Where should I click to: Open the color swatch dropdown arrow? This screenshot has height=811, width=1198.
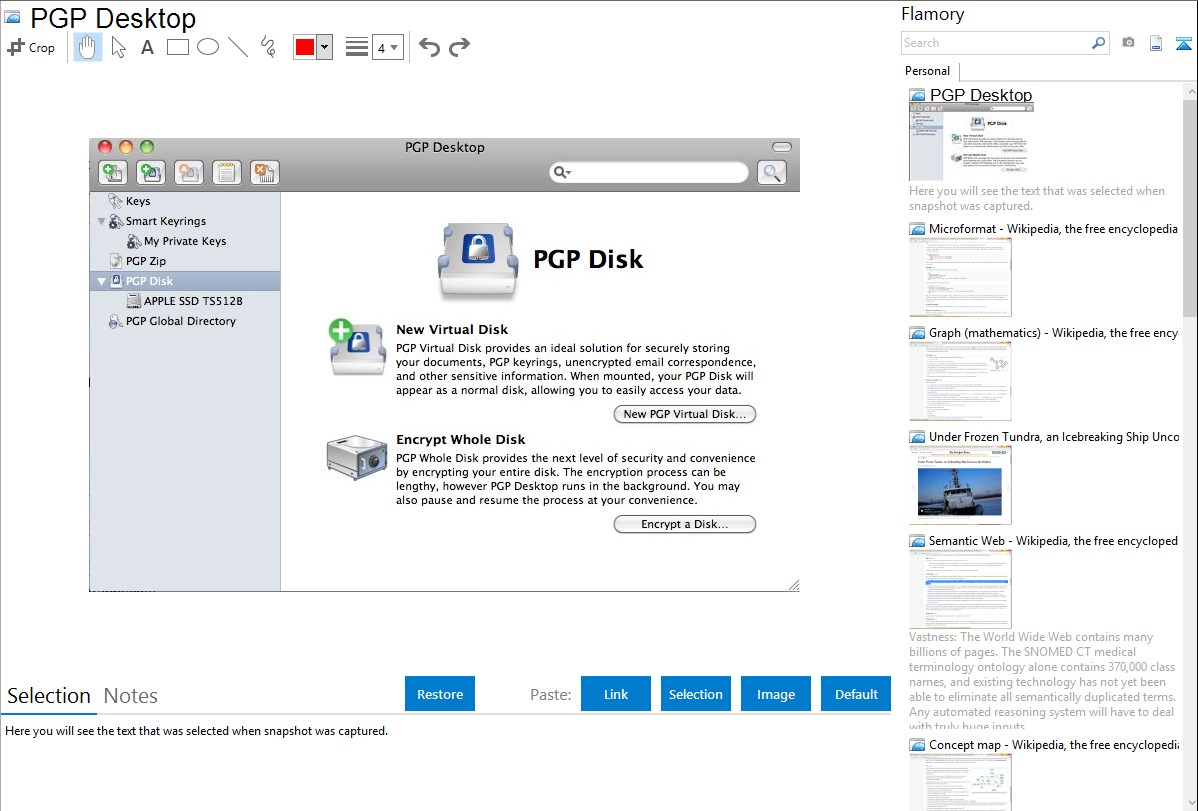[325, 47]
